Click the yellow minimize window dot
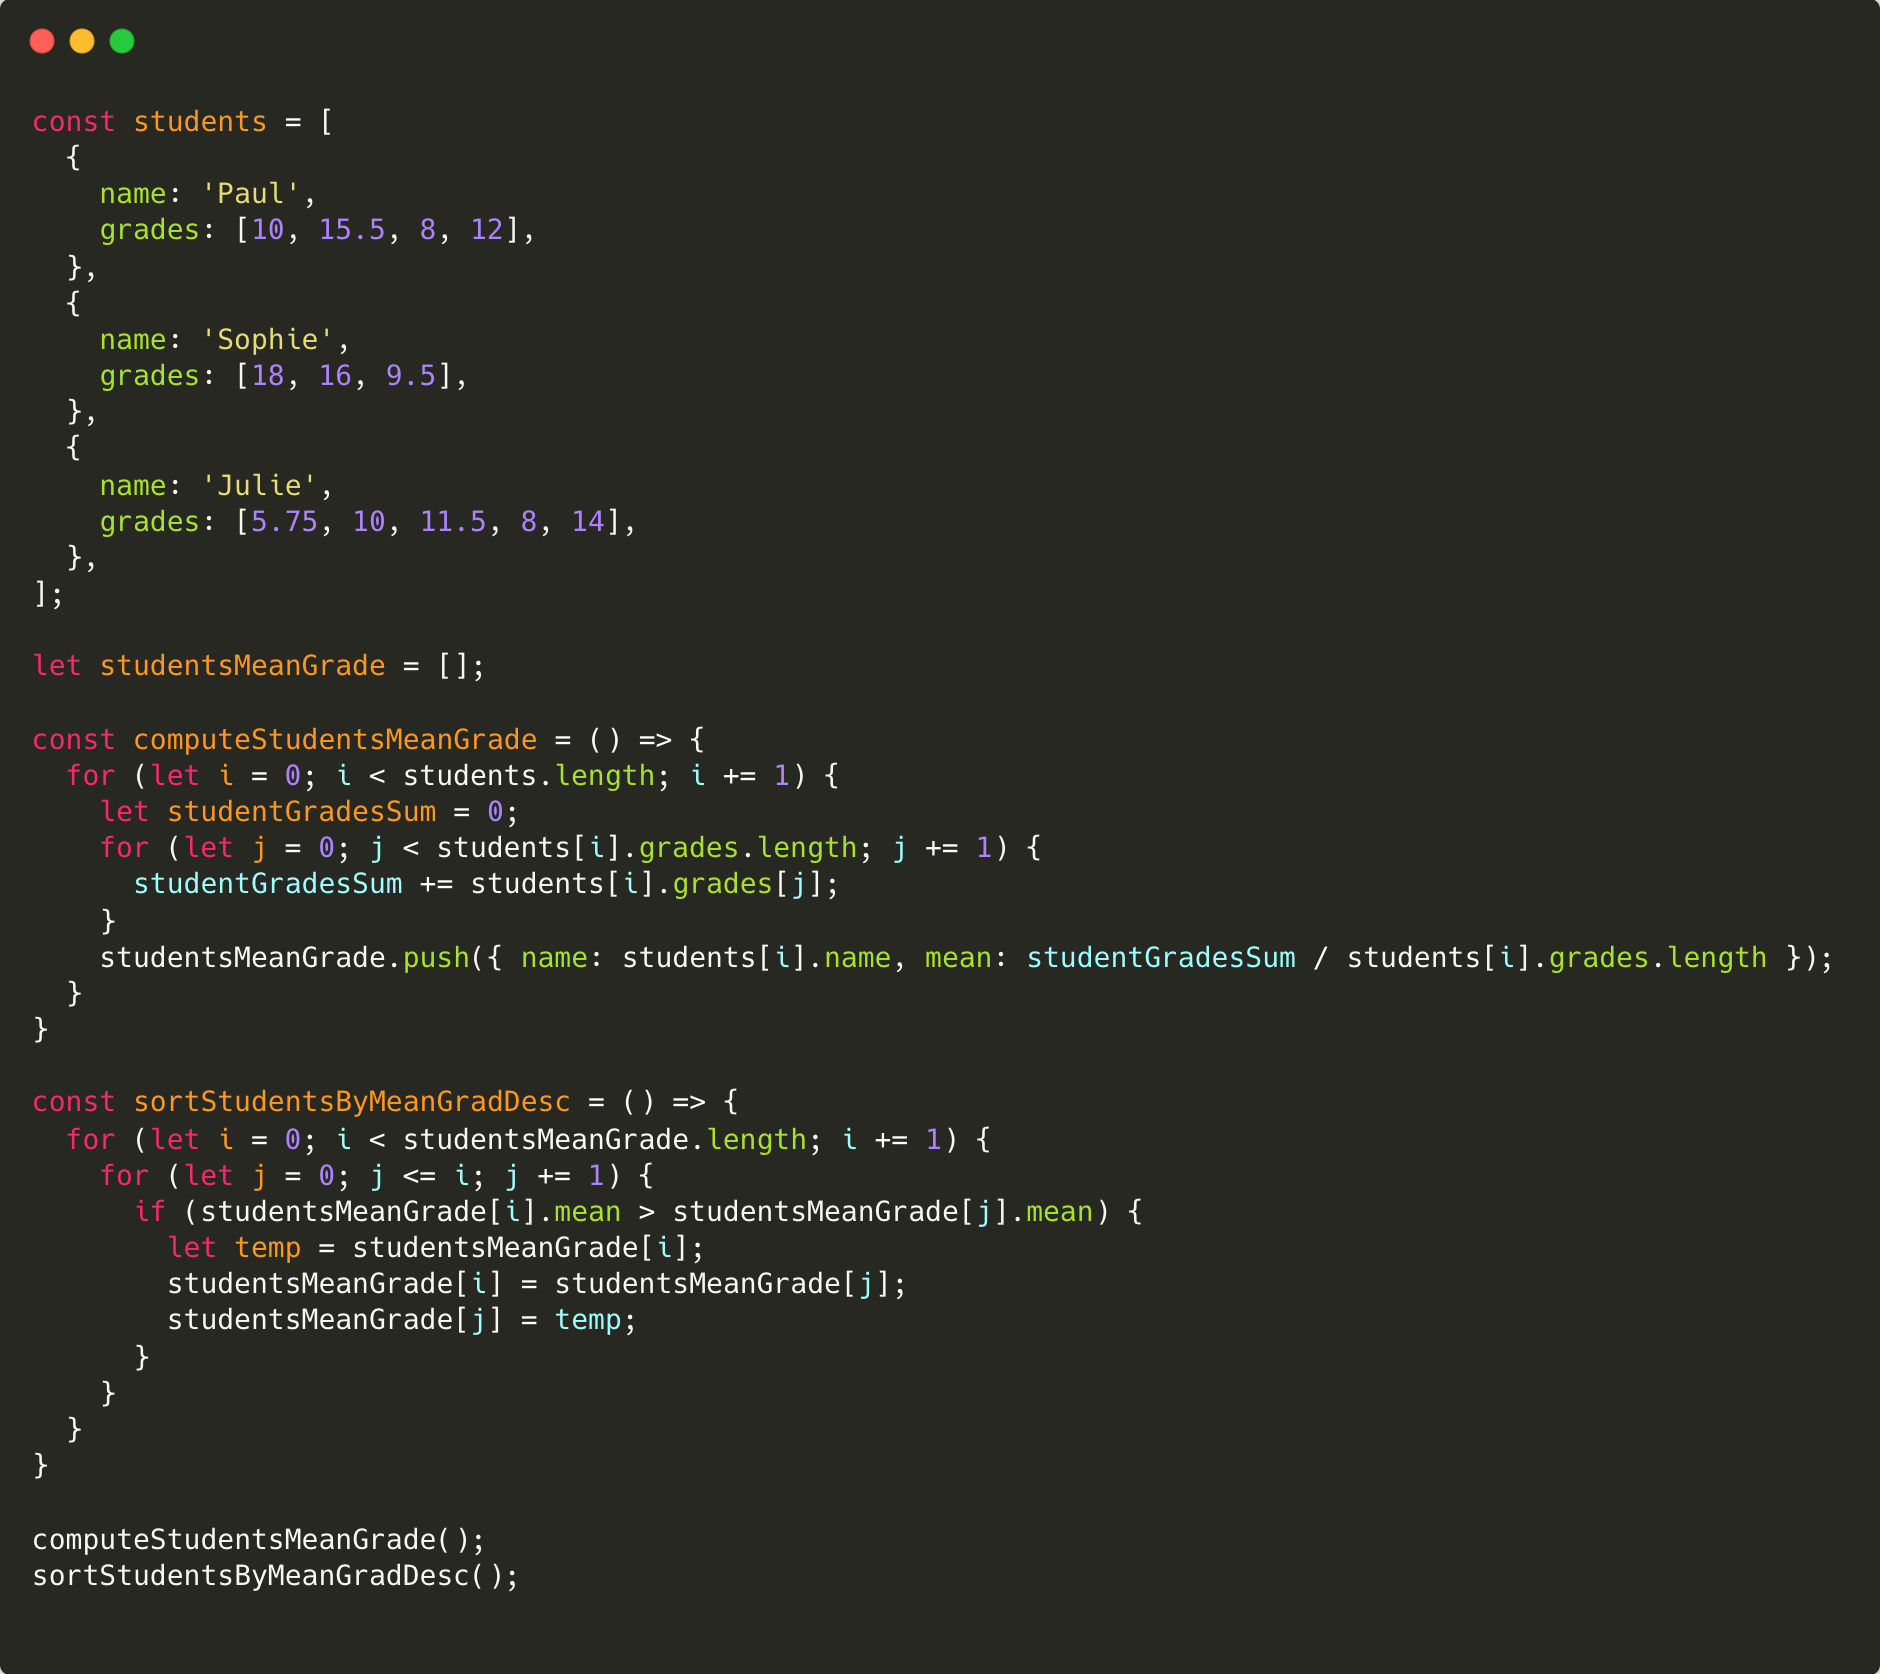Image resolution: width=1880 pixels, height=1674 pixels. click(82, 41)
